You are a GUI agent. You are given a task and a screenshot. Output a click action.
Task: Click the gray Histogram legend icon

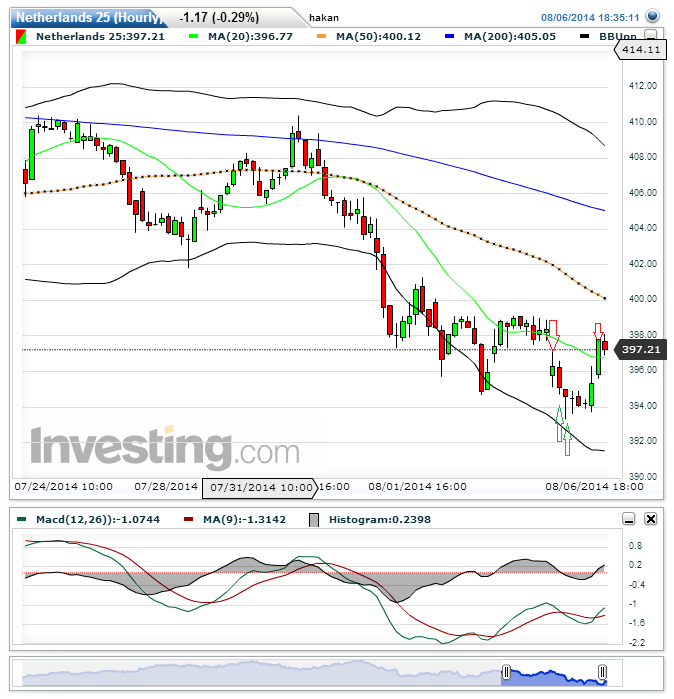(314, 520)
